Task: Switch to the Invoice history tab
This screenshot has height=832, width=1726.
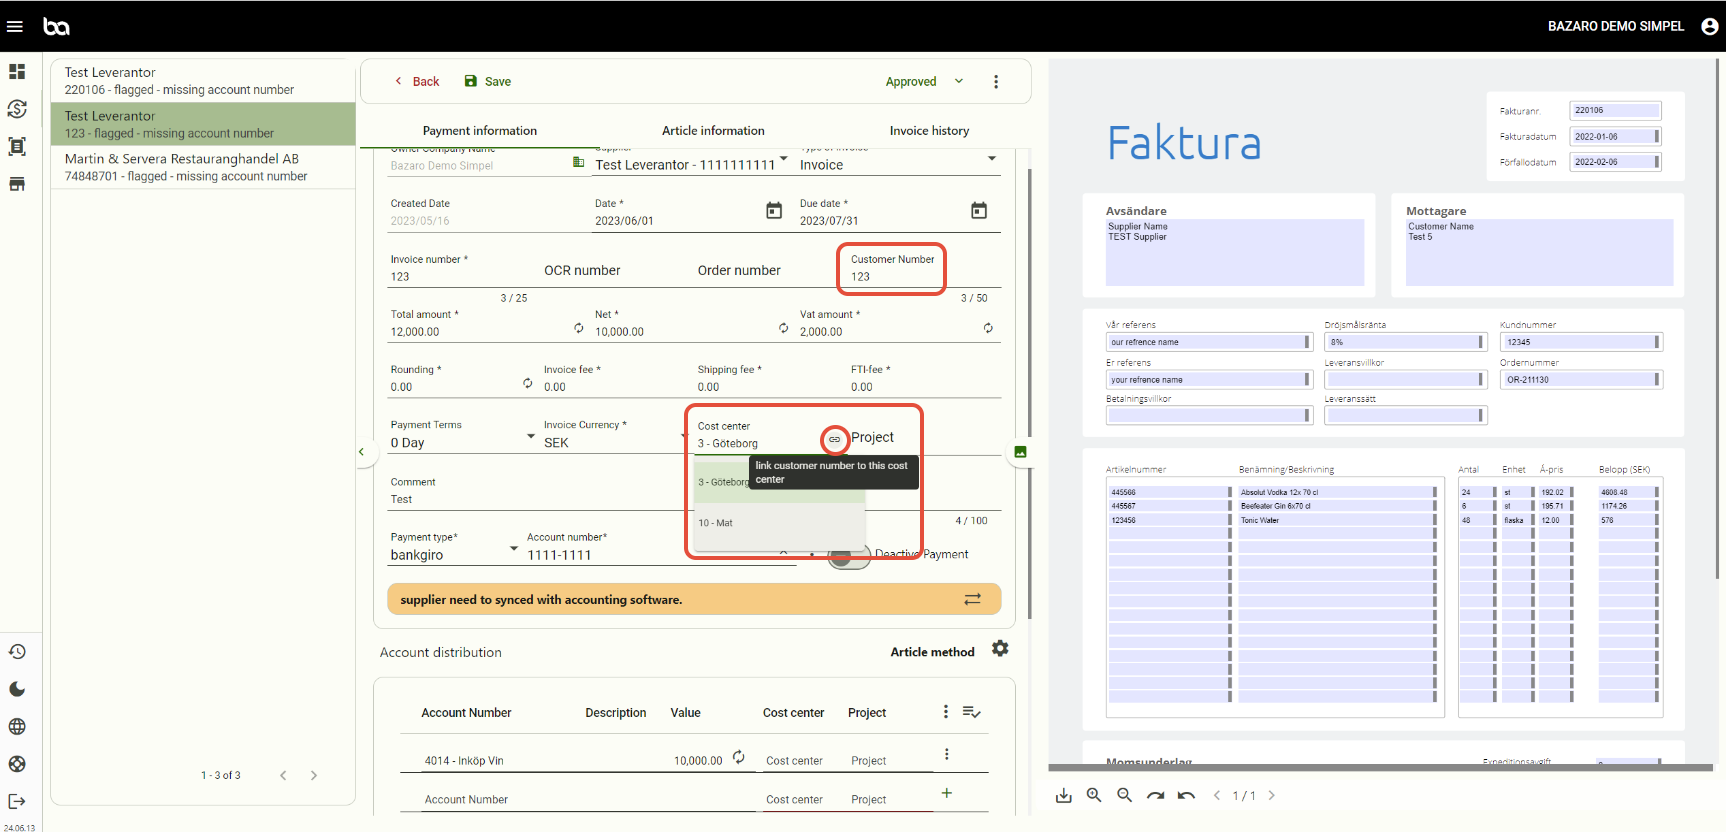Action: [x=929, y=131]
